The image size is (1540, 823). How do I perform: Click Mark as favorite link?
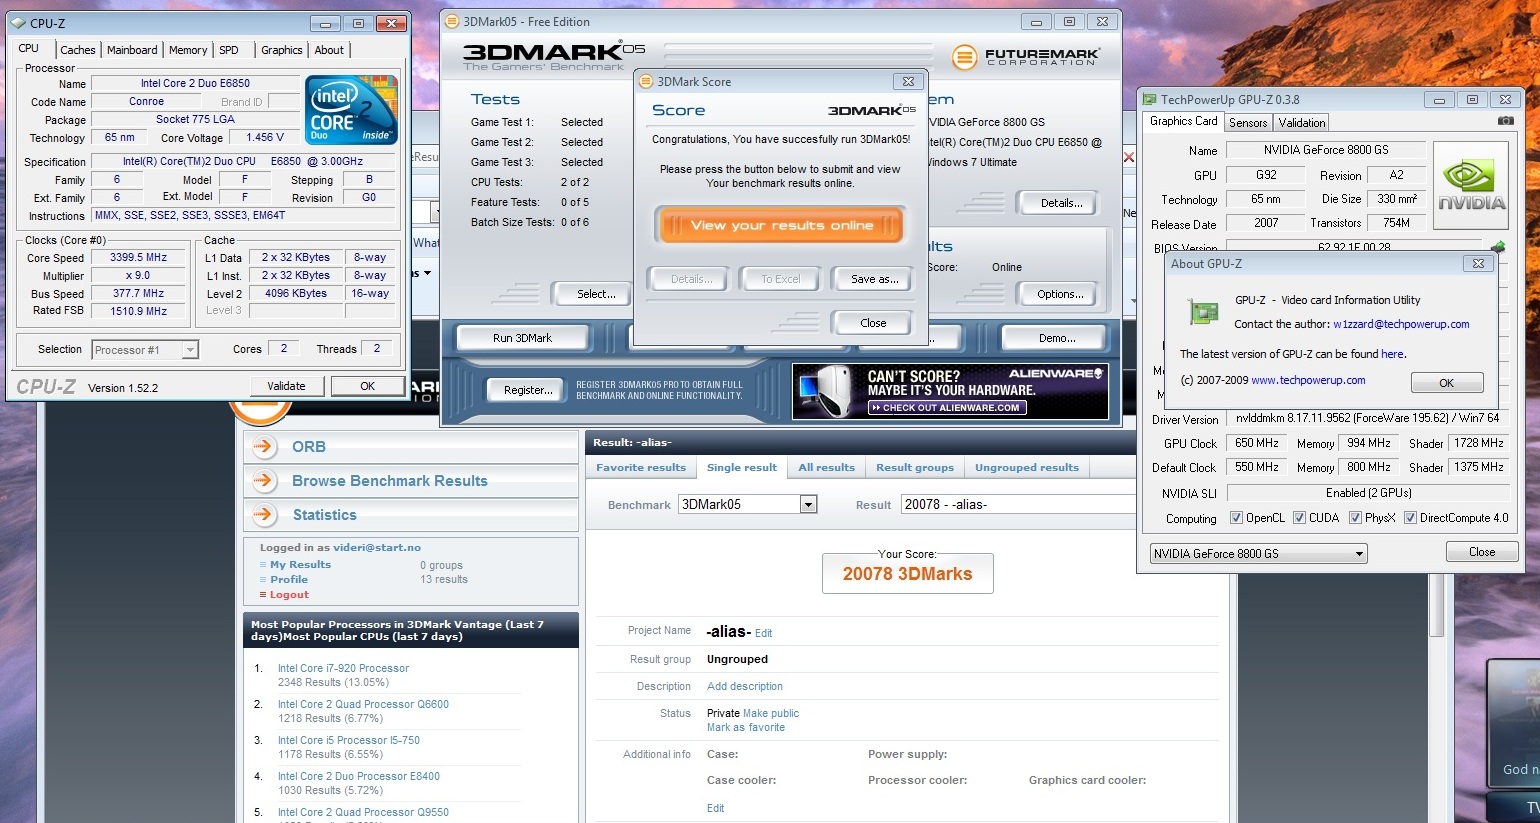[x=746, y=728]
